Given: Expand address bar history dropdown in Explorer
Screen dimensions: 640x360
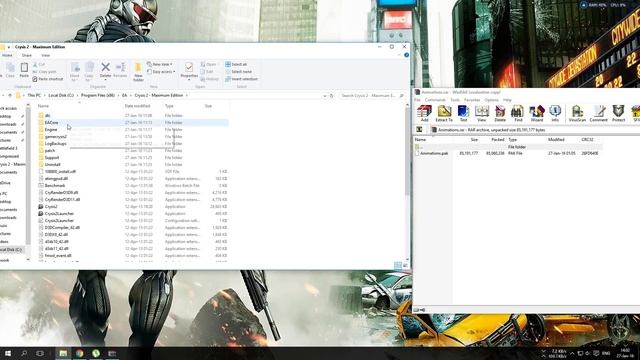Looking at the screenshot, I should click(325, 96).
